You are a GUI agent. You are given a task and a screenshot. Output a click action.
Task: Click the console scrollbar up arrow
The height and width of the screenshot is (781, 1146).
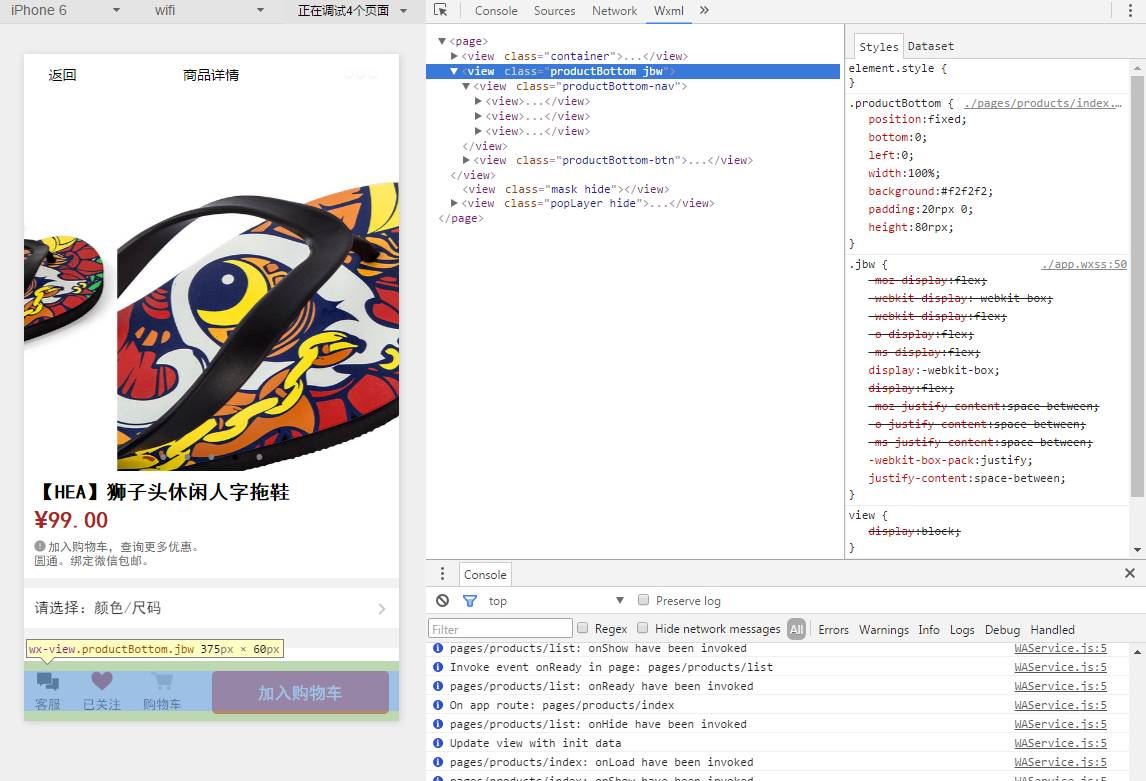(1137, 651)
